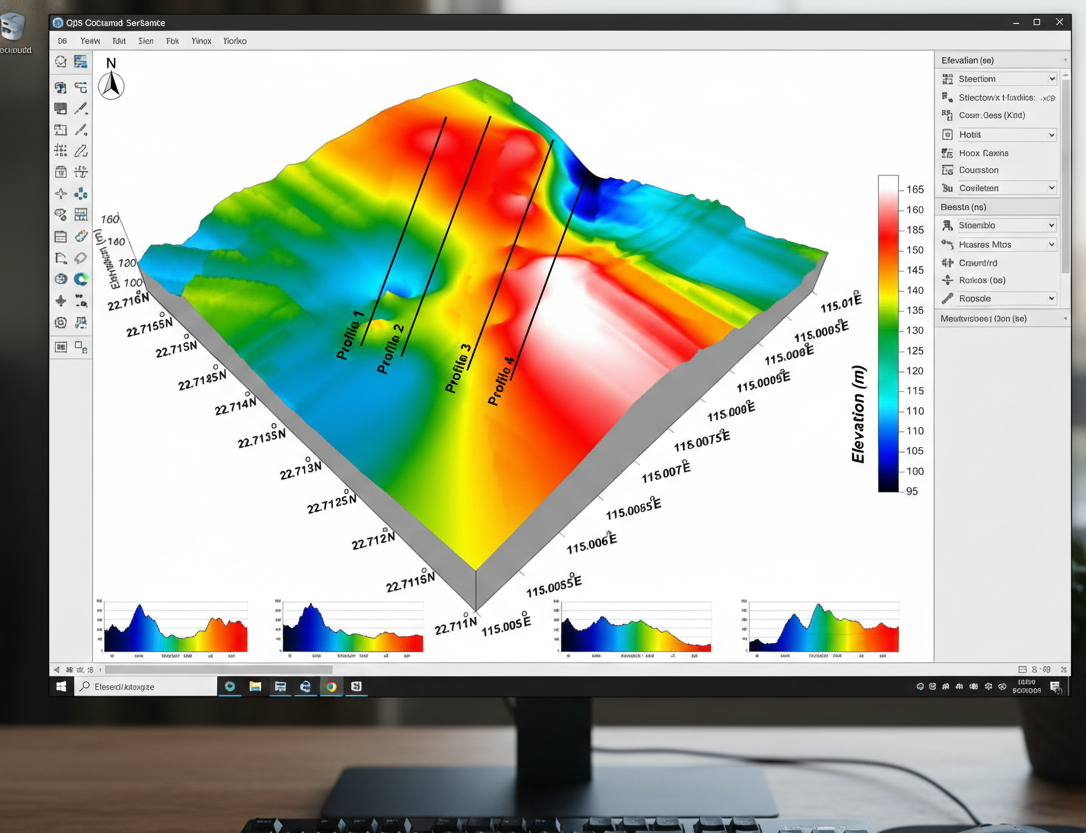The height and width of the screenshot is (833, 1086).
Task: Launch Chrome from the taskbar
Action: coord(331,686)
